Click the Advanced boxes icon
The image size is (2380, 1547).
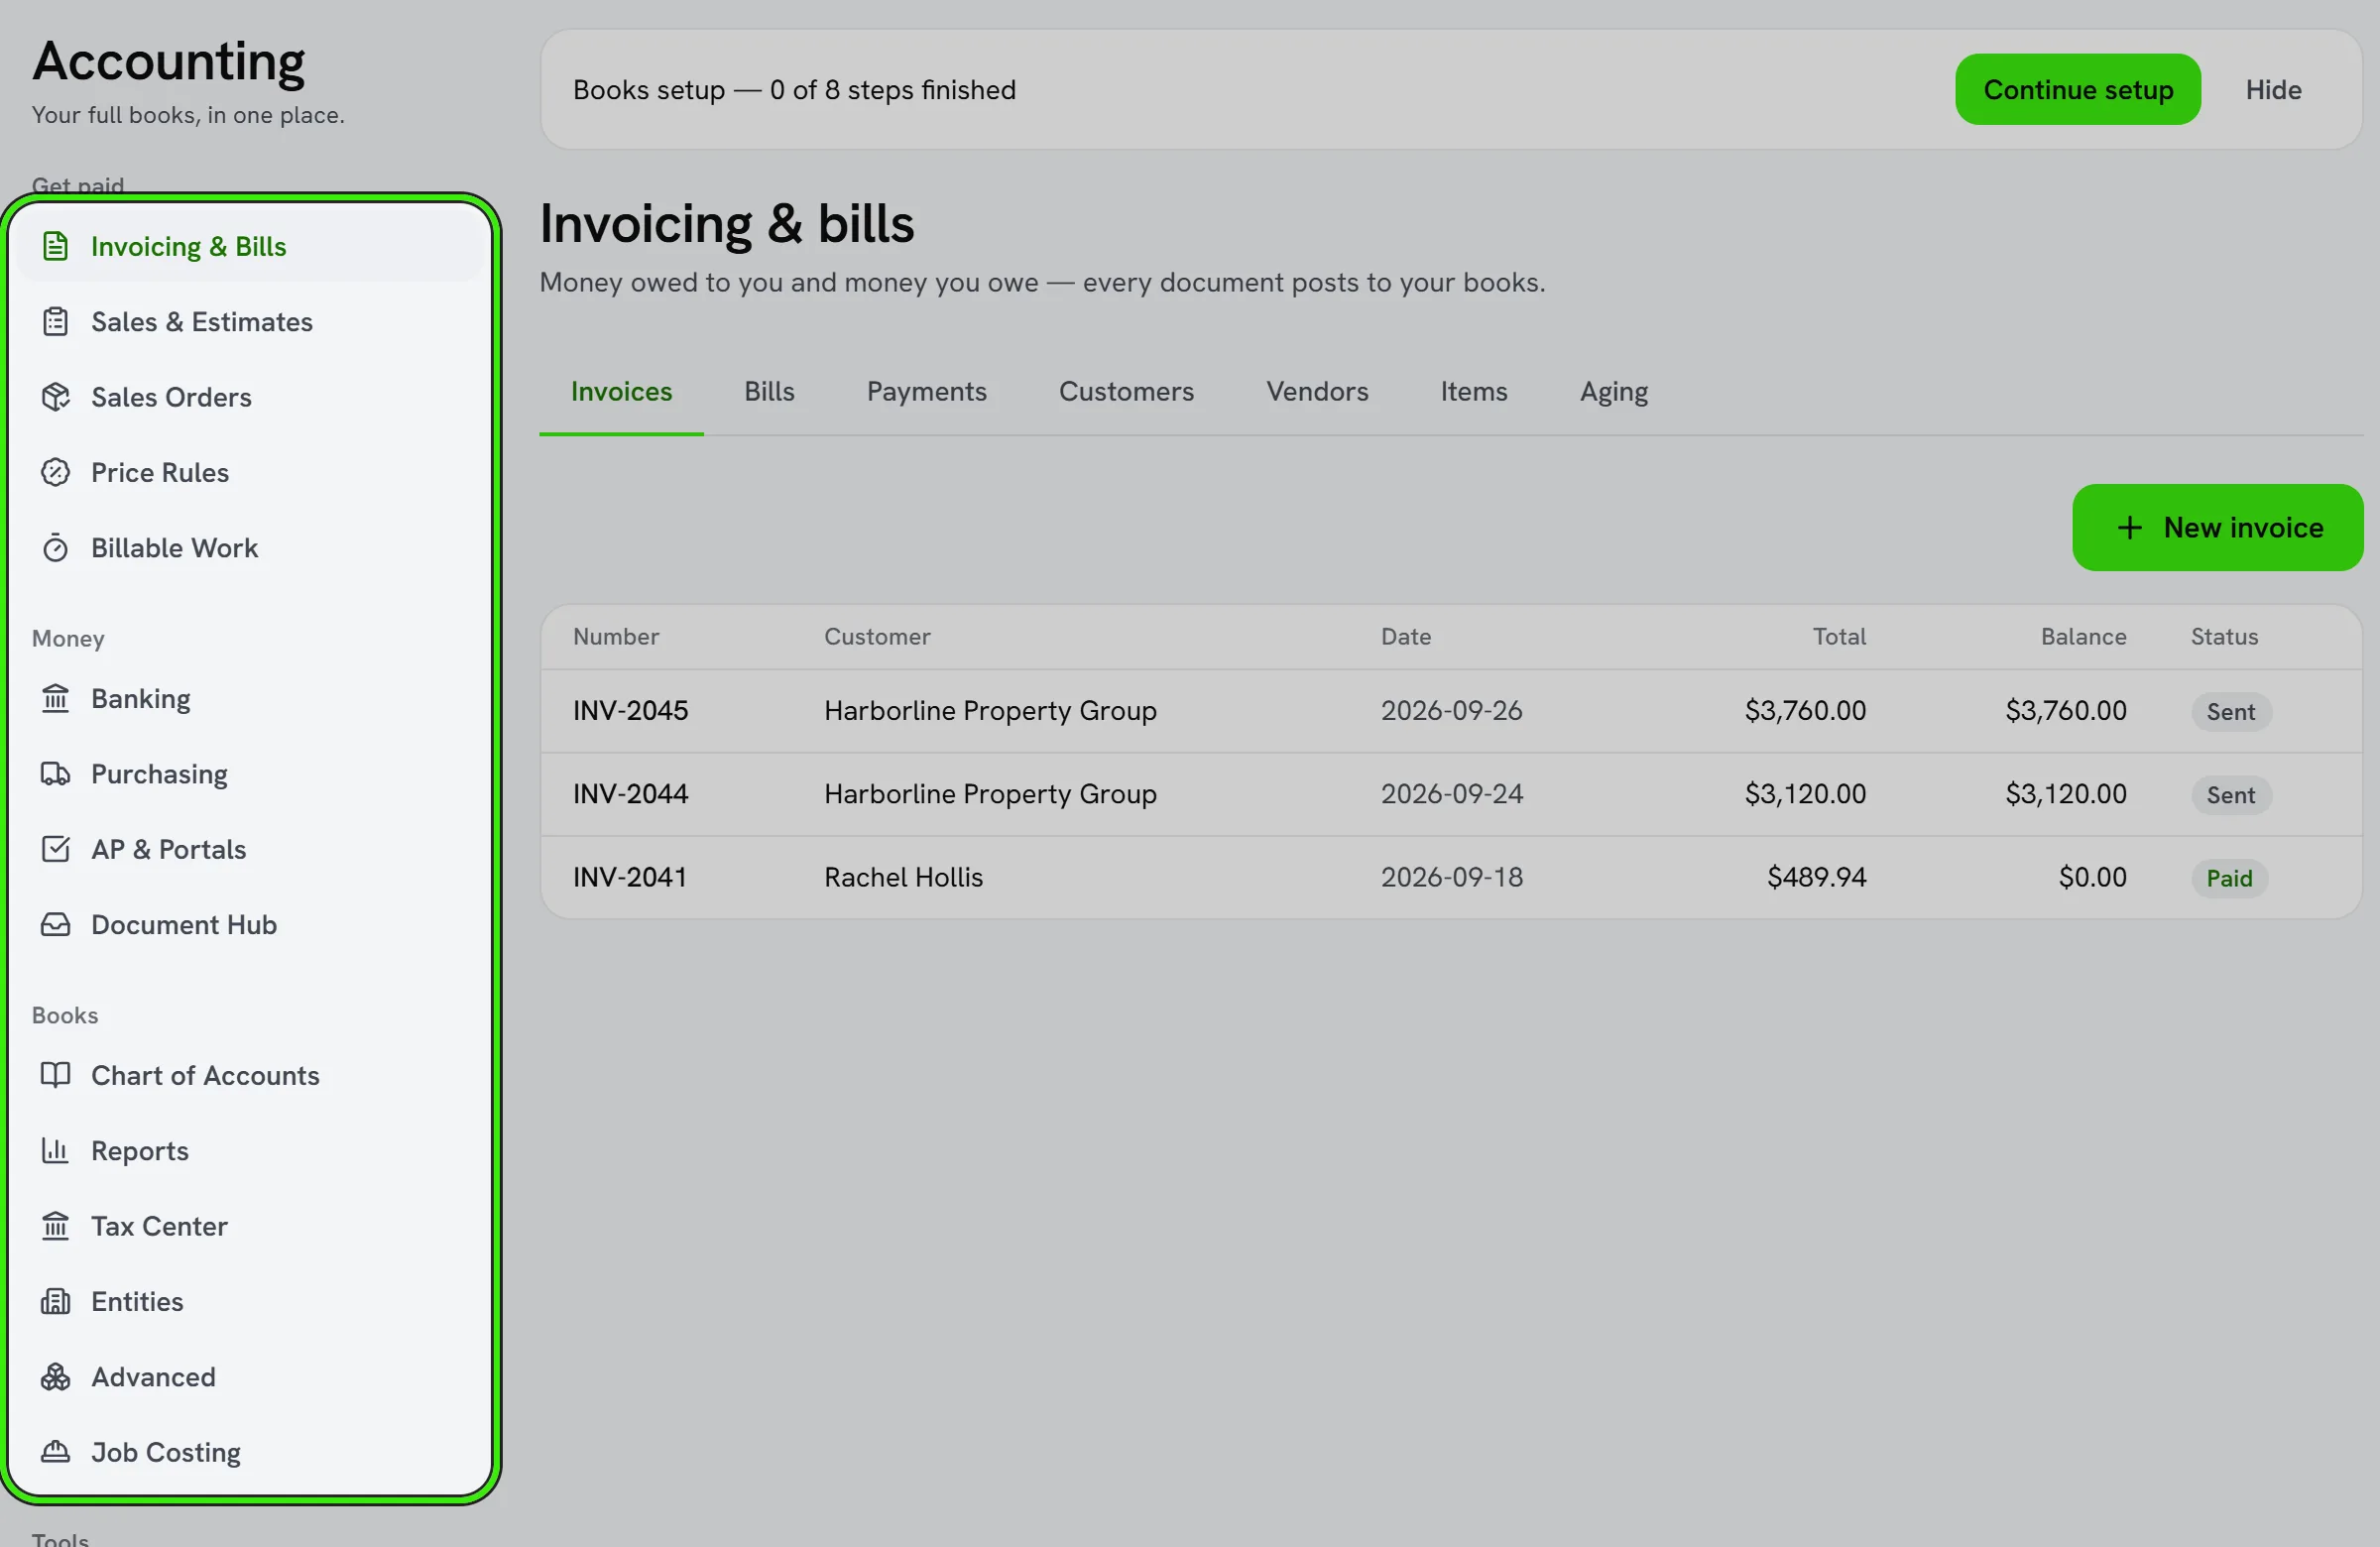click(56, 1377)
